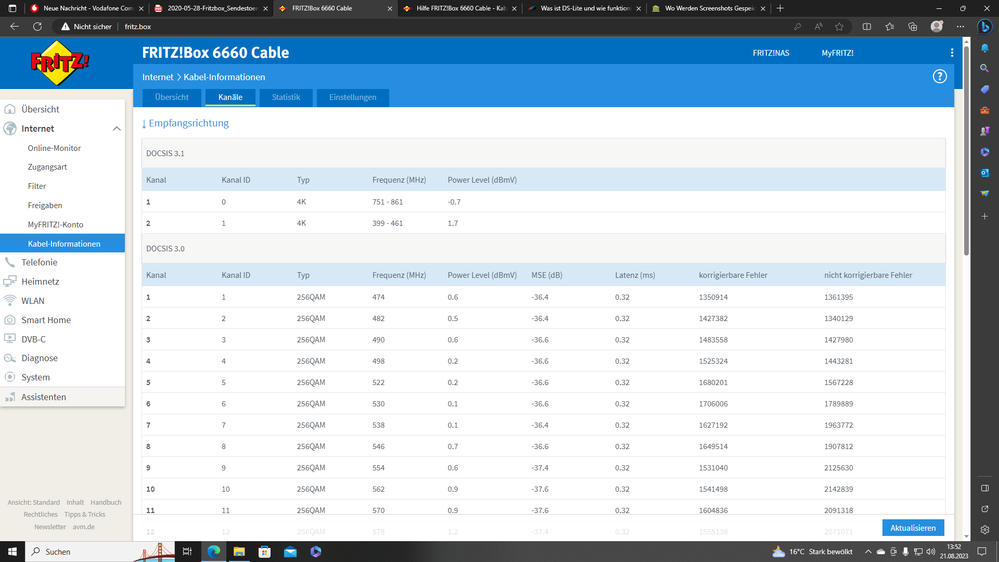999x562 pixels.
Task: Click the Übersicht house icon in the sidebar
Action: pyautogui.click(x=10, y=109)
